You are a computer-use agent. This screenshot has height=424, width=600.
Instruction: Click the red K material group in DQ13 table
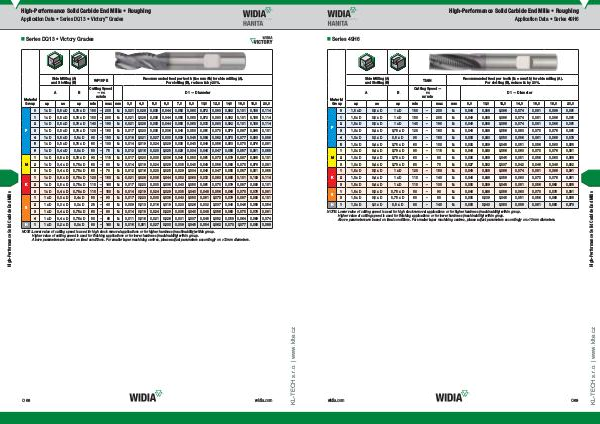coord(26,184)
